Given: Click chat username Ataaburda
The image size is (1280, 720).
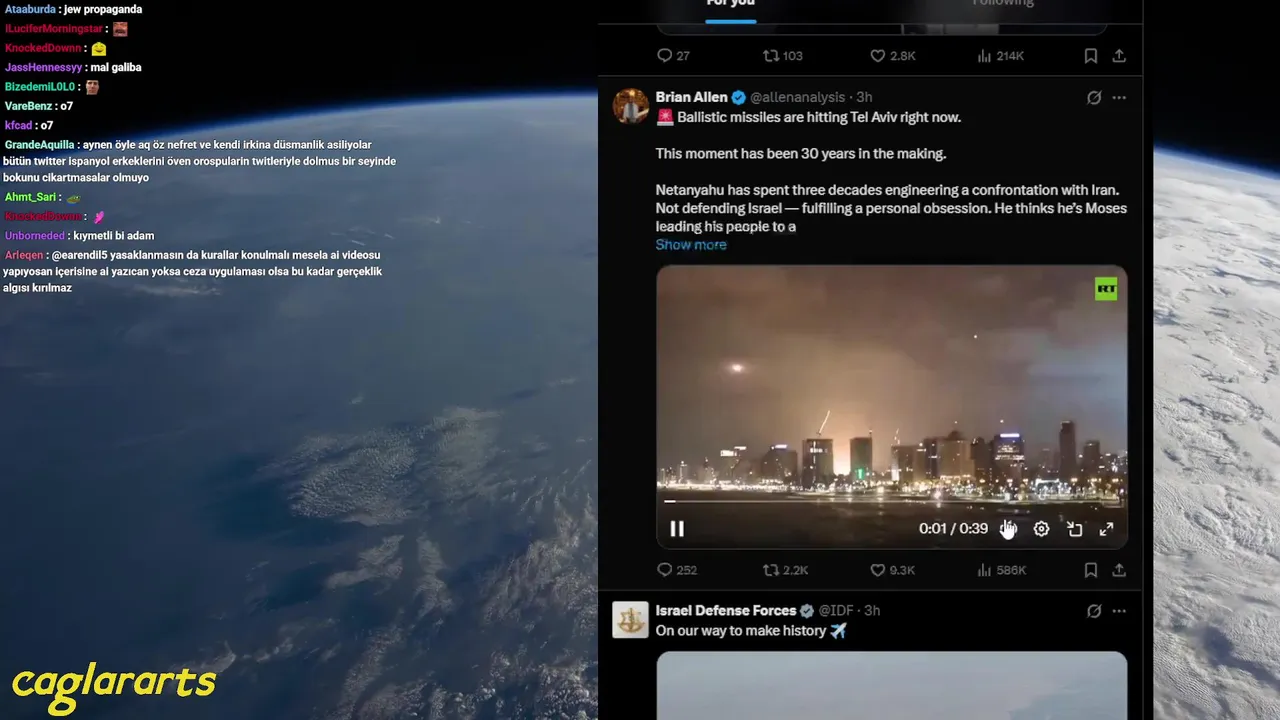Looking at the screenshot, I should 30,9.
